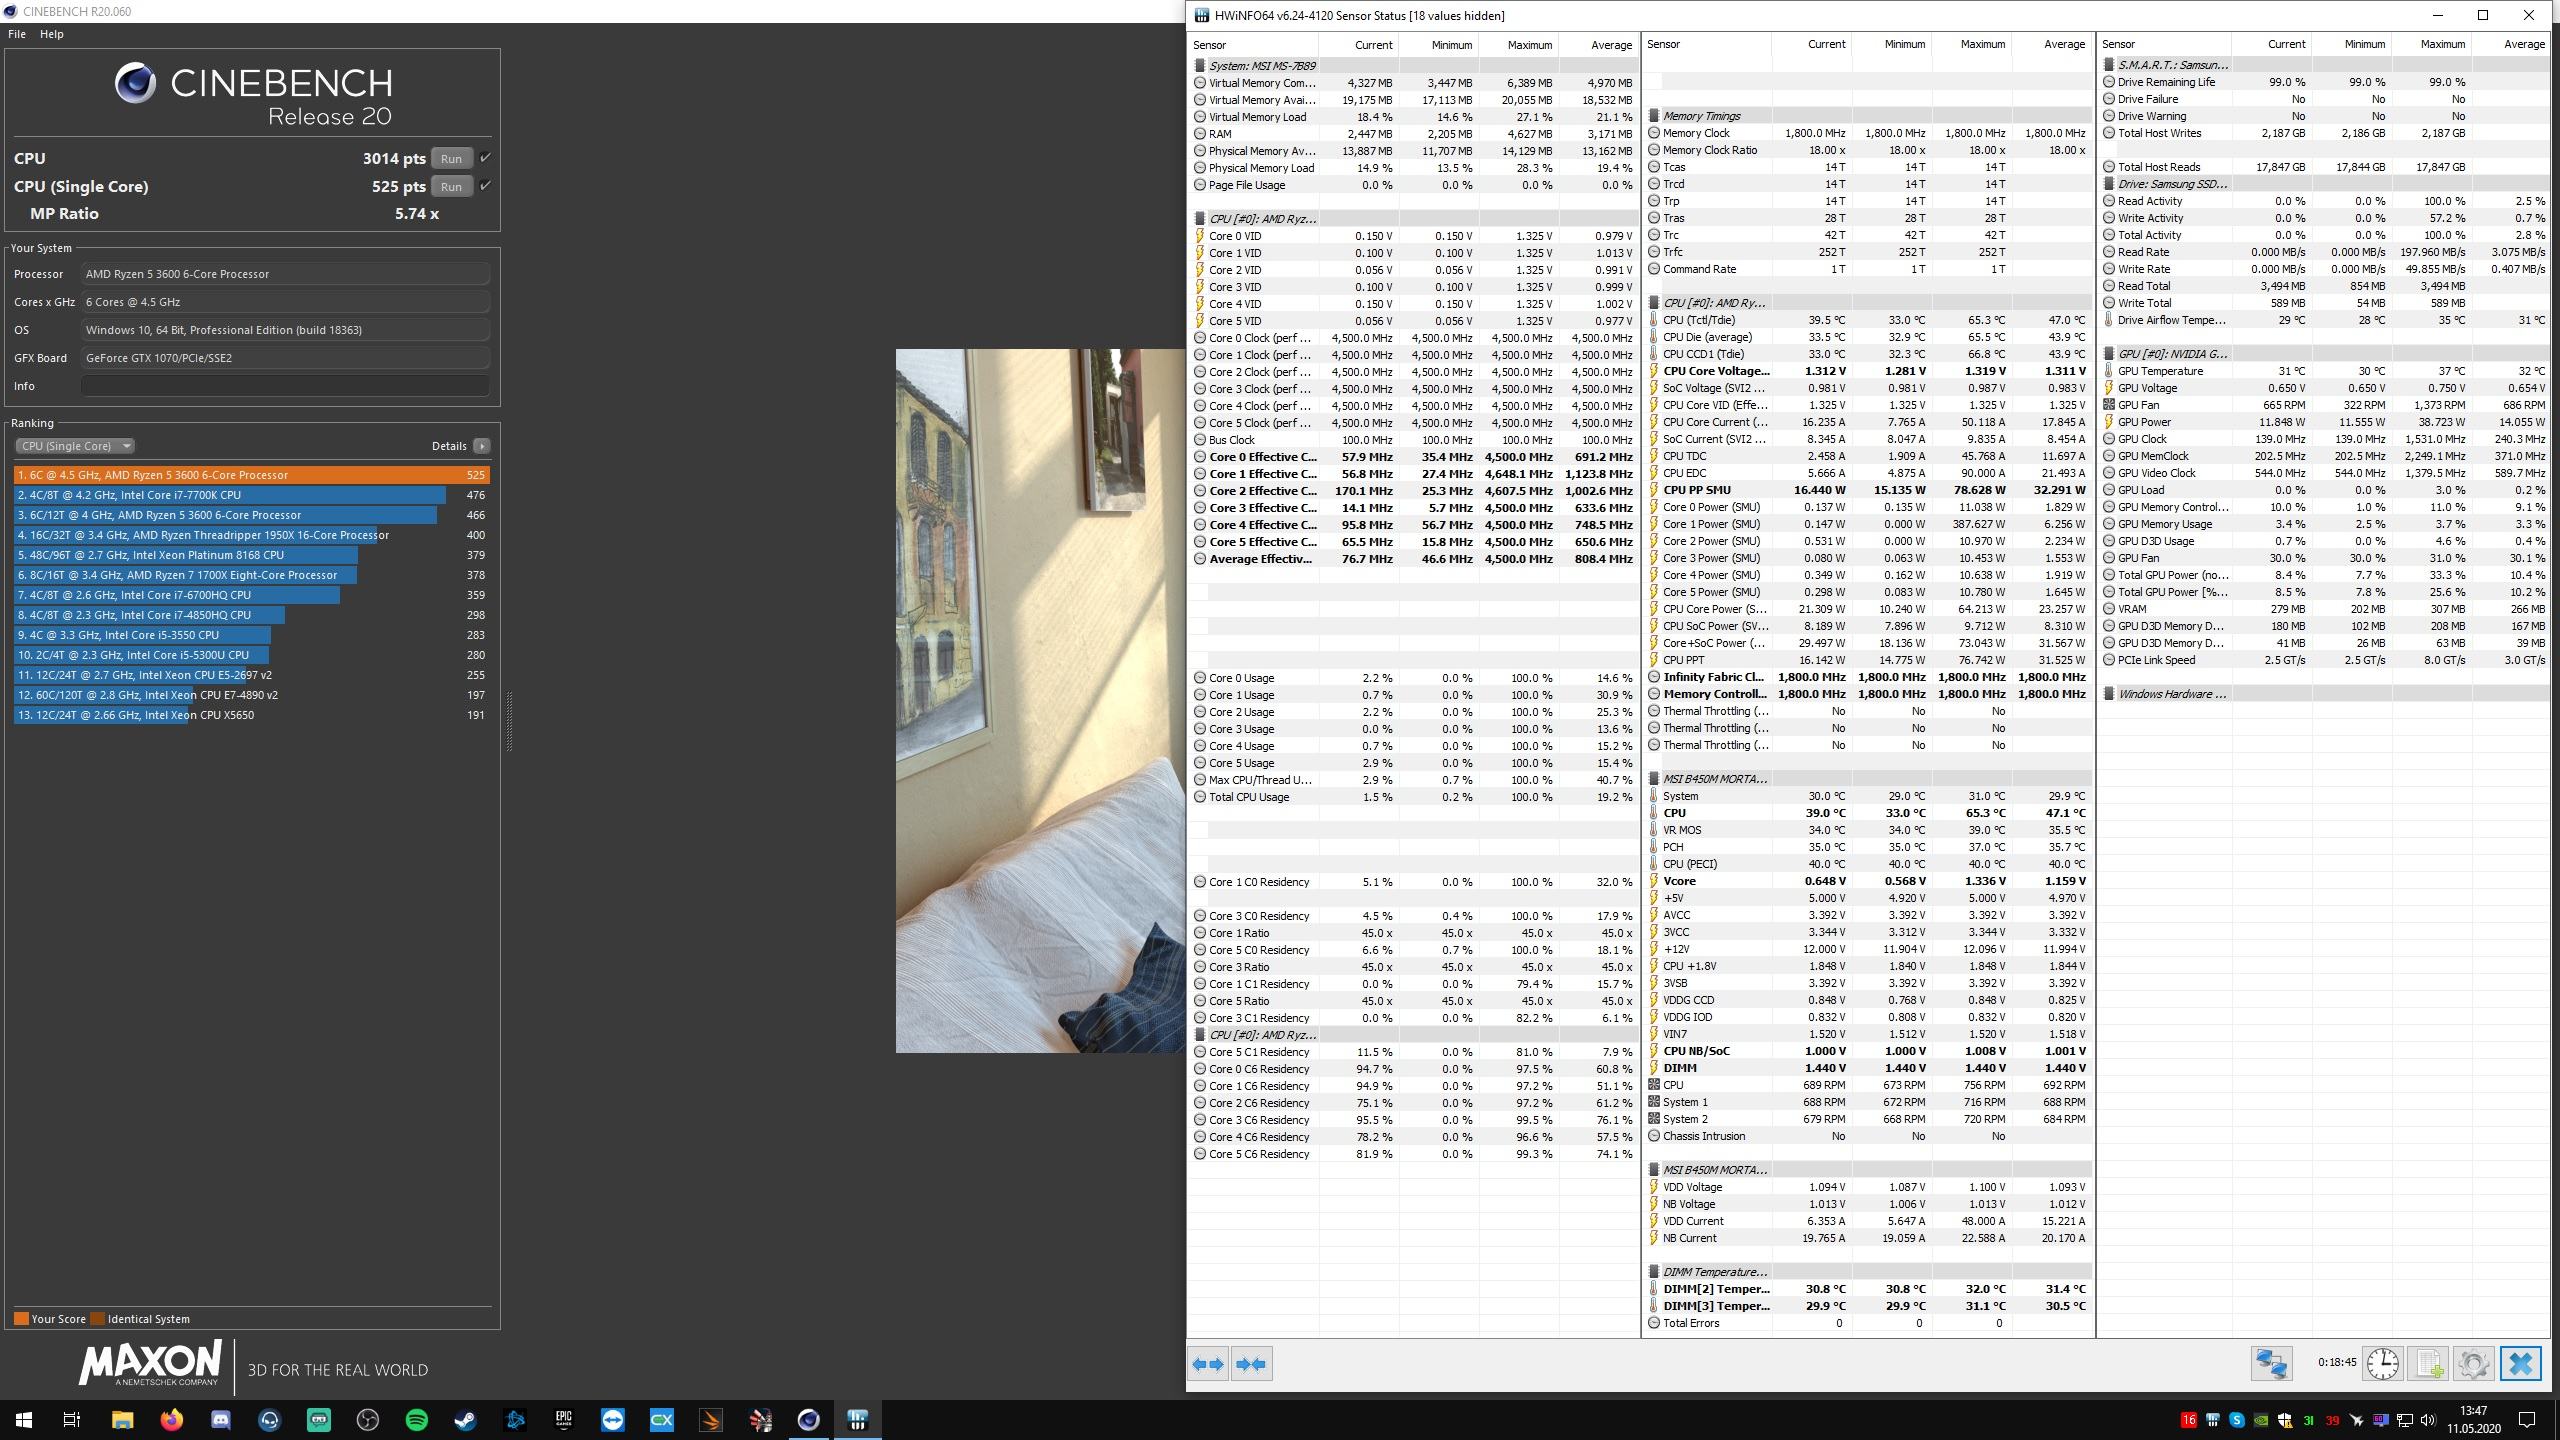Open Epic Games Launcher taskbar icon

[563, 1419]
